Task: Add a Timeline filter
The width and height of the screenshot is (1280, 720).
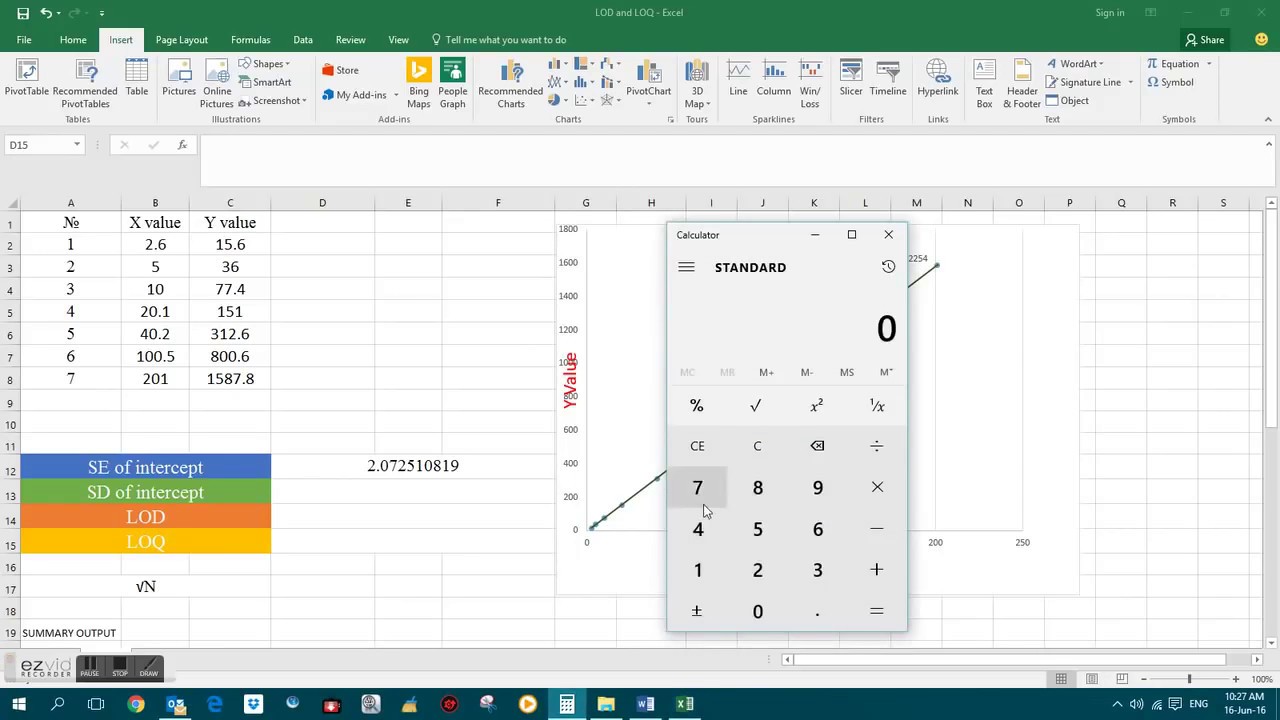Action: 888,79
